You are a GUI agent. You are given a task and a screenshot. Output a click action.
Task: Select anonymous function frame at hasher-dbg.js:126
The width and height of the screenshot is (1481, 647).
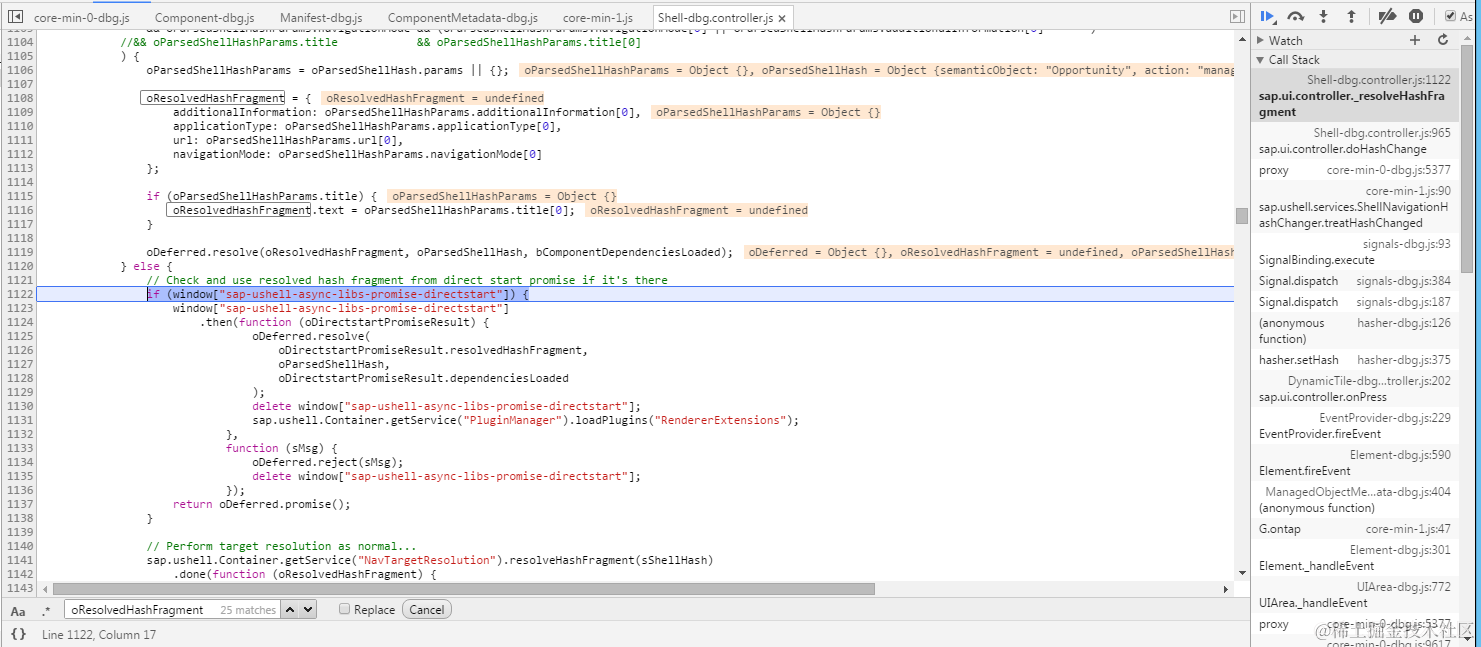click(x=1354, y=331)
